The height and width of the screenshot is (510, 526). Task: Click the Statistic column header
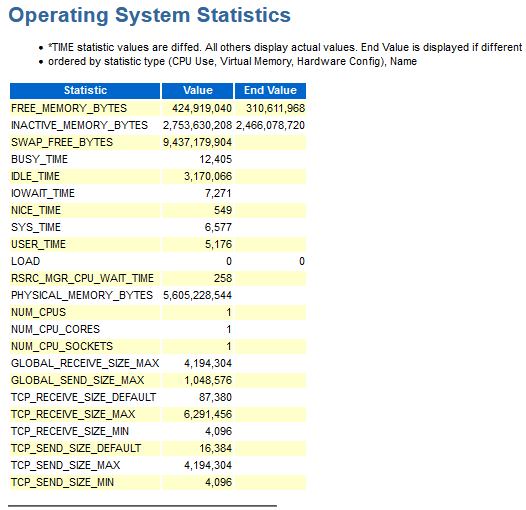coord(85,91)
